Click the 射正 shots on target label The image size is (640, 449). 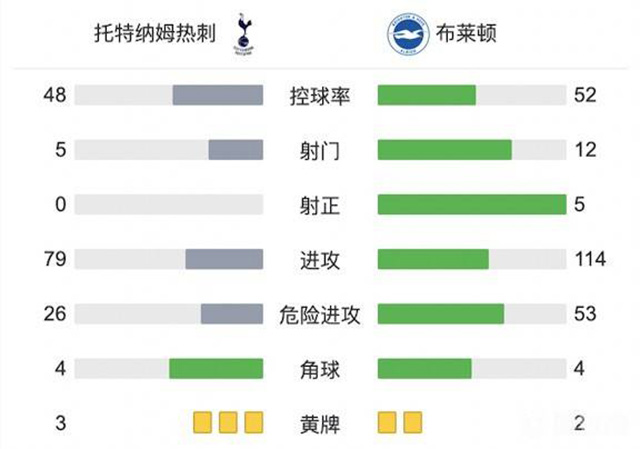320,205
